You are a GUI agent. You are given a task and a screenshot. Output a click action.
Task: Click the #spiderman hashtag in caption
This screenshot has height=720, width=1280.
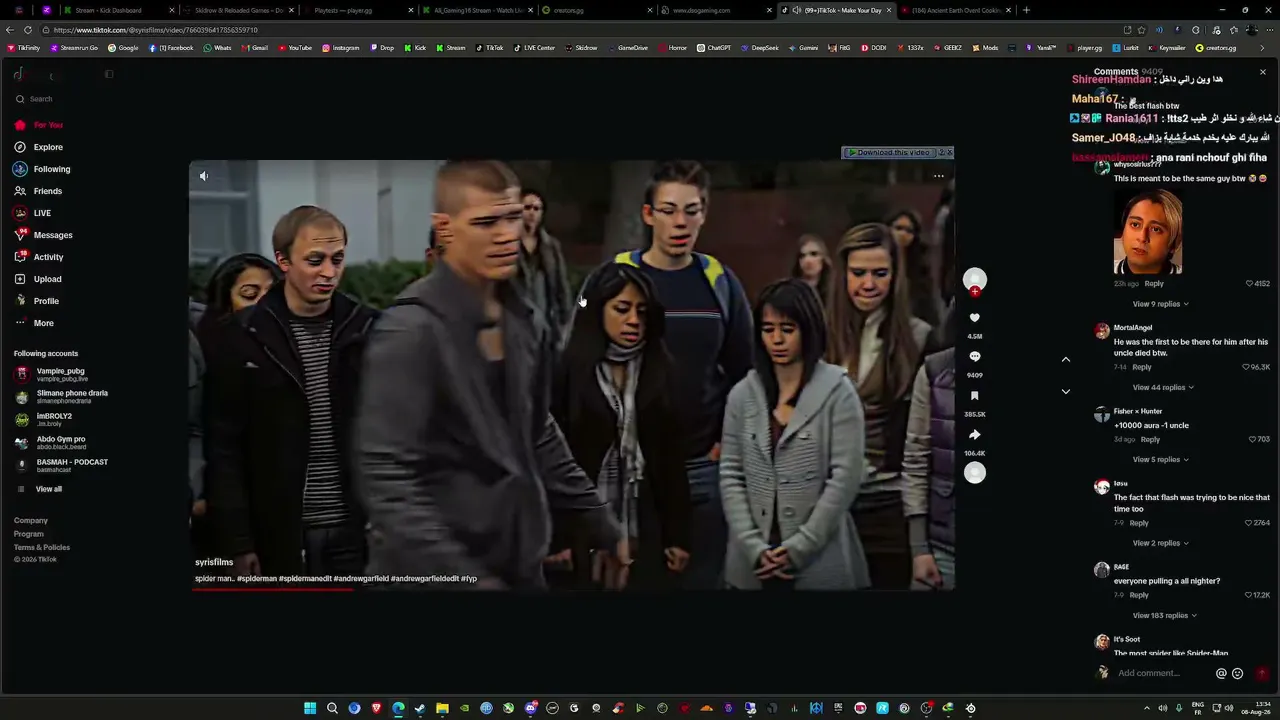[x=257, y=579]
